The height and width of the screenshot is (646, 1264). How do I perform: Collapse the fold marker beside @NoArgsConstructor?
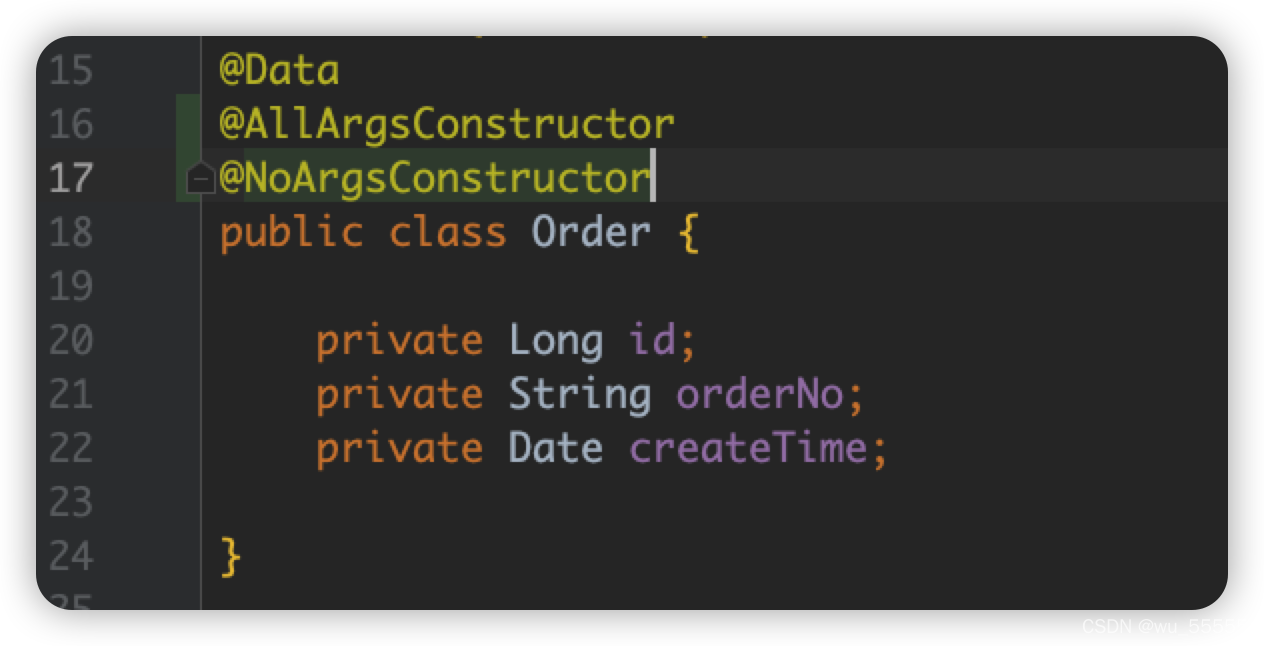pyautogui.click(x=201, y=179)
